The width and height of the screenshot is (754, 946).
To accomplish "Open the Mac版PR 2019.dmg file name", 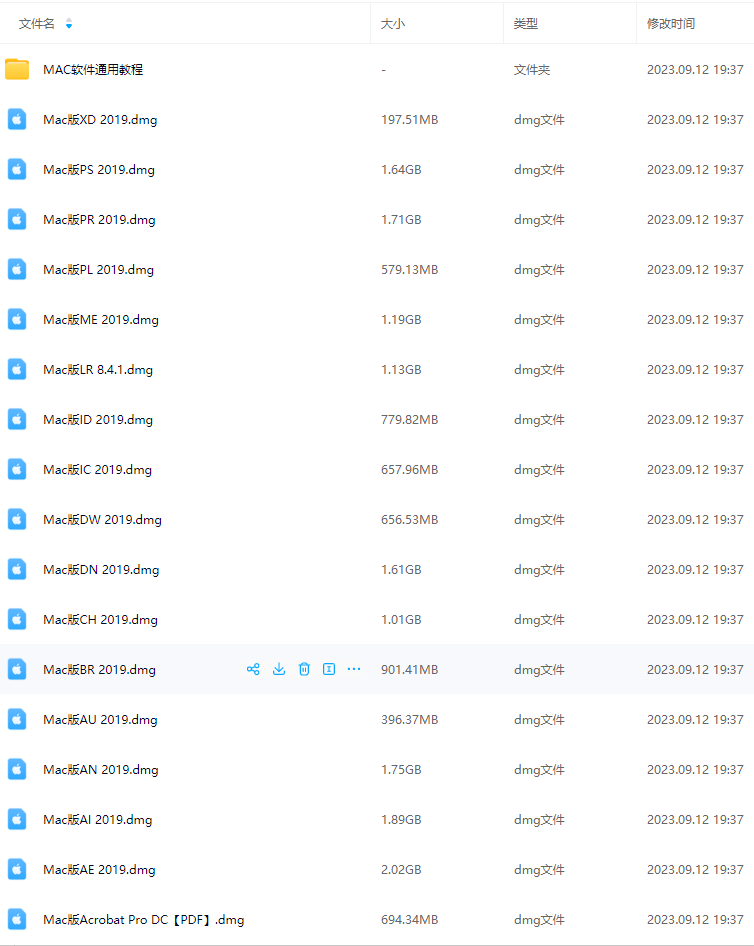I will tap(99, 219).
